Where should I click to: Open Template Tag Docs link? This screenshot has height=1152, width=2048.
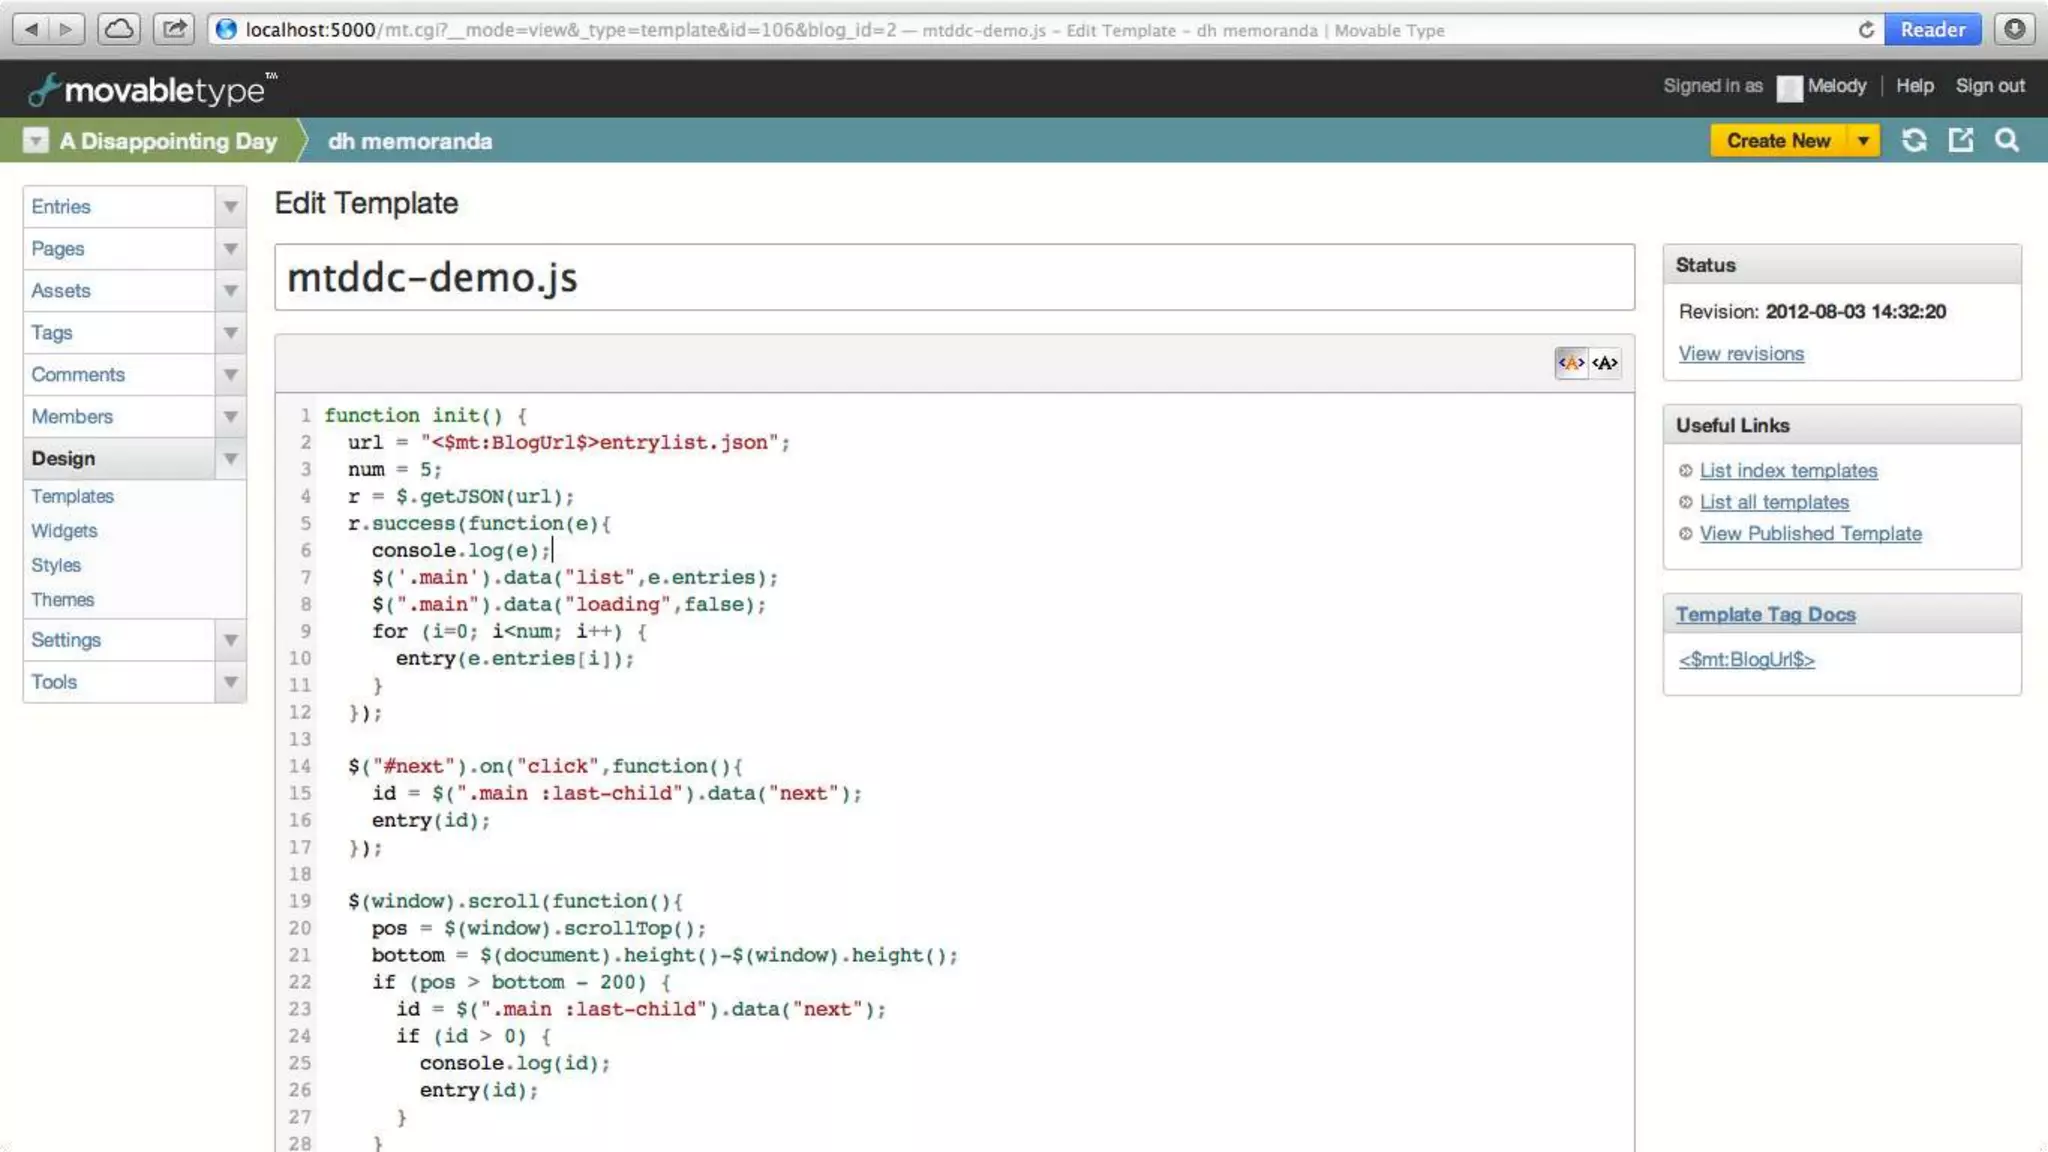[x=1765, y=614]
